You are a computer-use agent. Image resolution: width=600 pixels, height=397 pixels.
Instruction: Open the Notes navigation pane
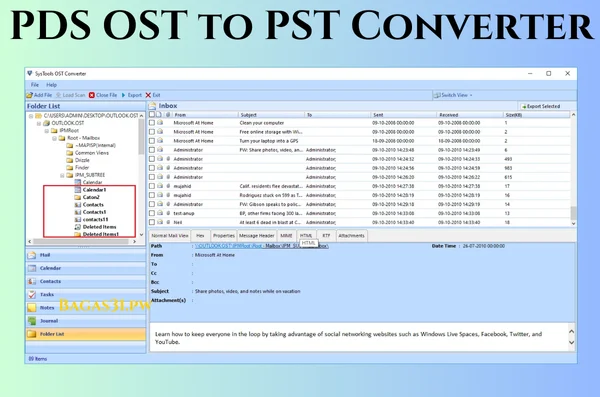[86, 307]
